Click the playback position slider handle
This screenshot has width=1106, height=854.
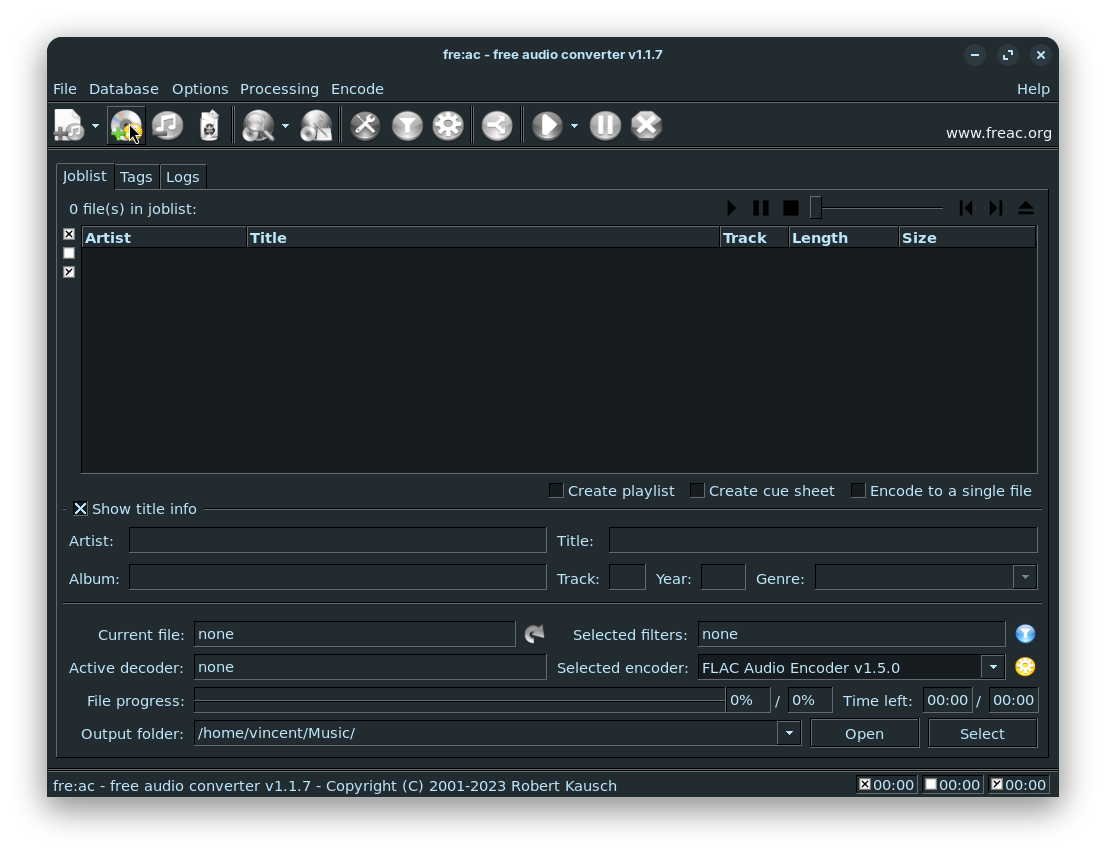tap(816, 208)
